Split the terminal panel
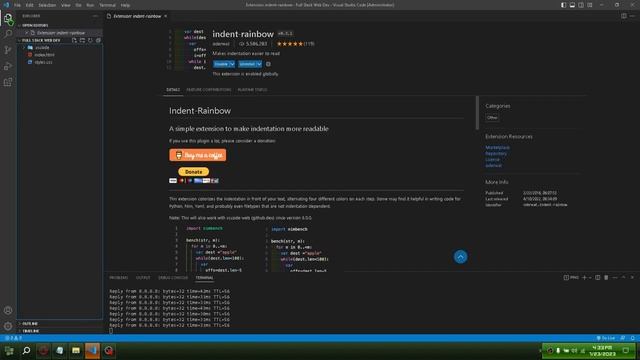 point(598,278)
